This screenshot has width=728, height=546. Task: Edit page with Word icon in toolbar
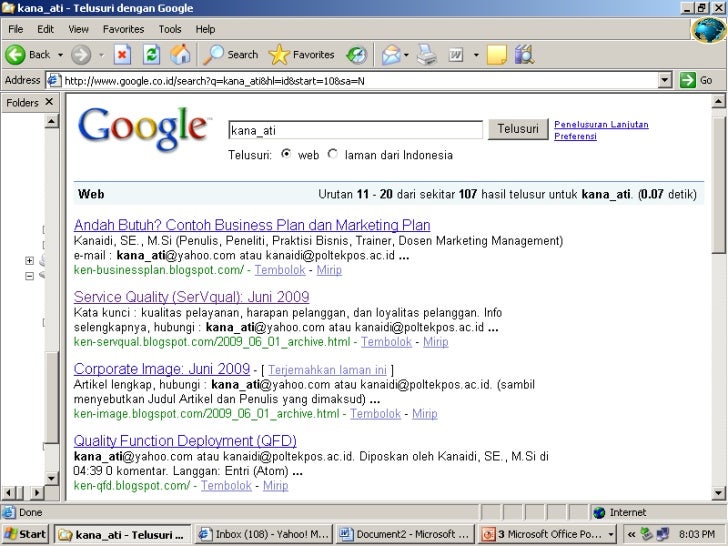point(456,55)
